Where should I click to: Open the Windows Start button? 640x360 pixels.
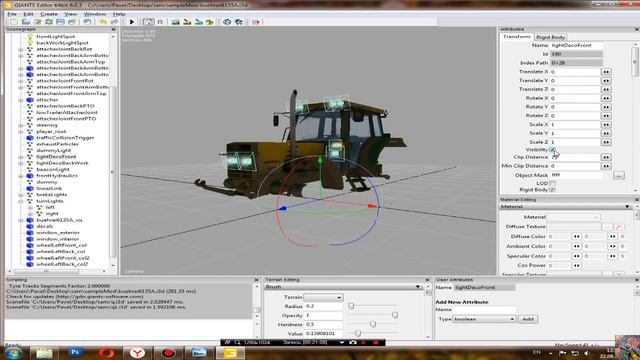tap(13, 352)
